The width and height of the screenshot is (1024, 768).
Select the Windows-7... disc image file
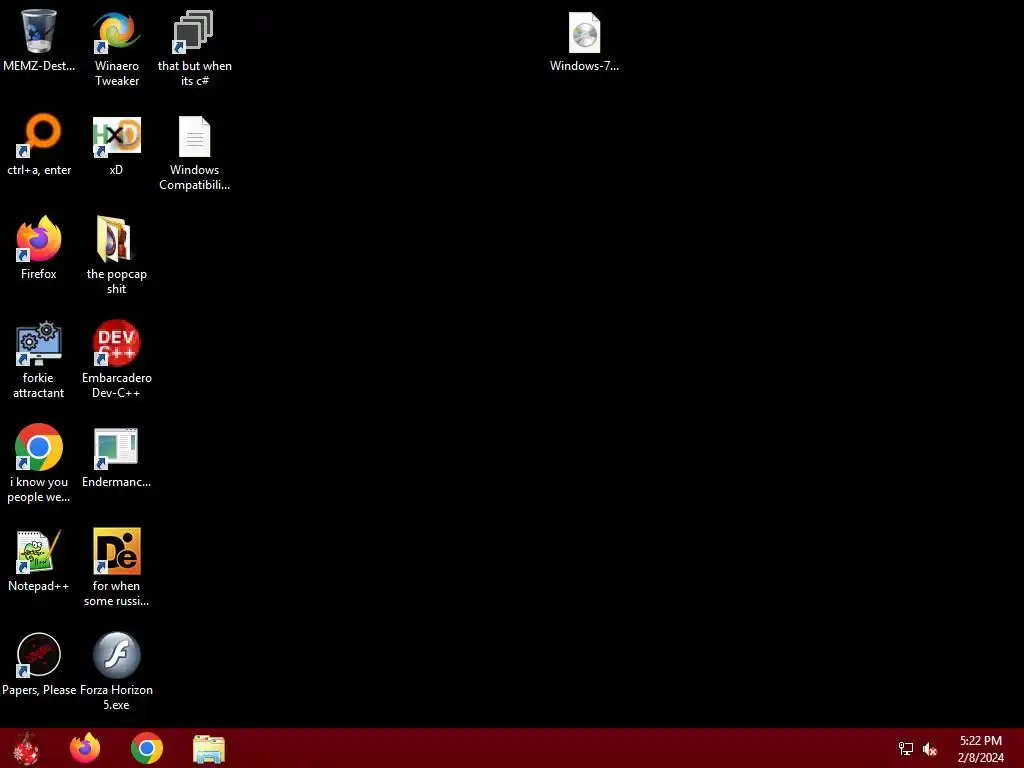click(x=584, y=33)
